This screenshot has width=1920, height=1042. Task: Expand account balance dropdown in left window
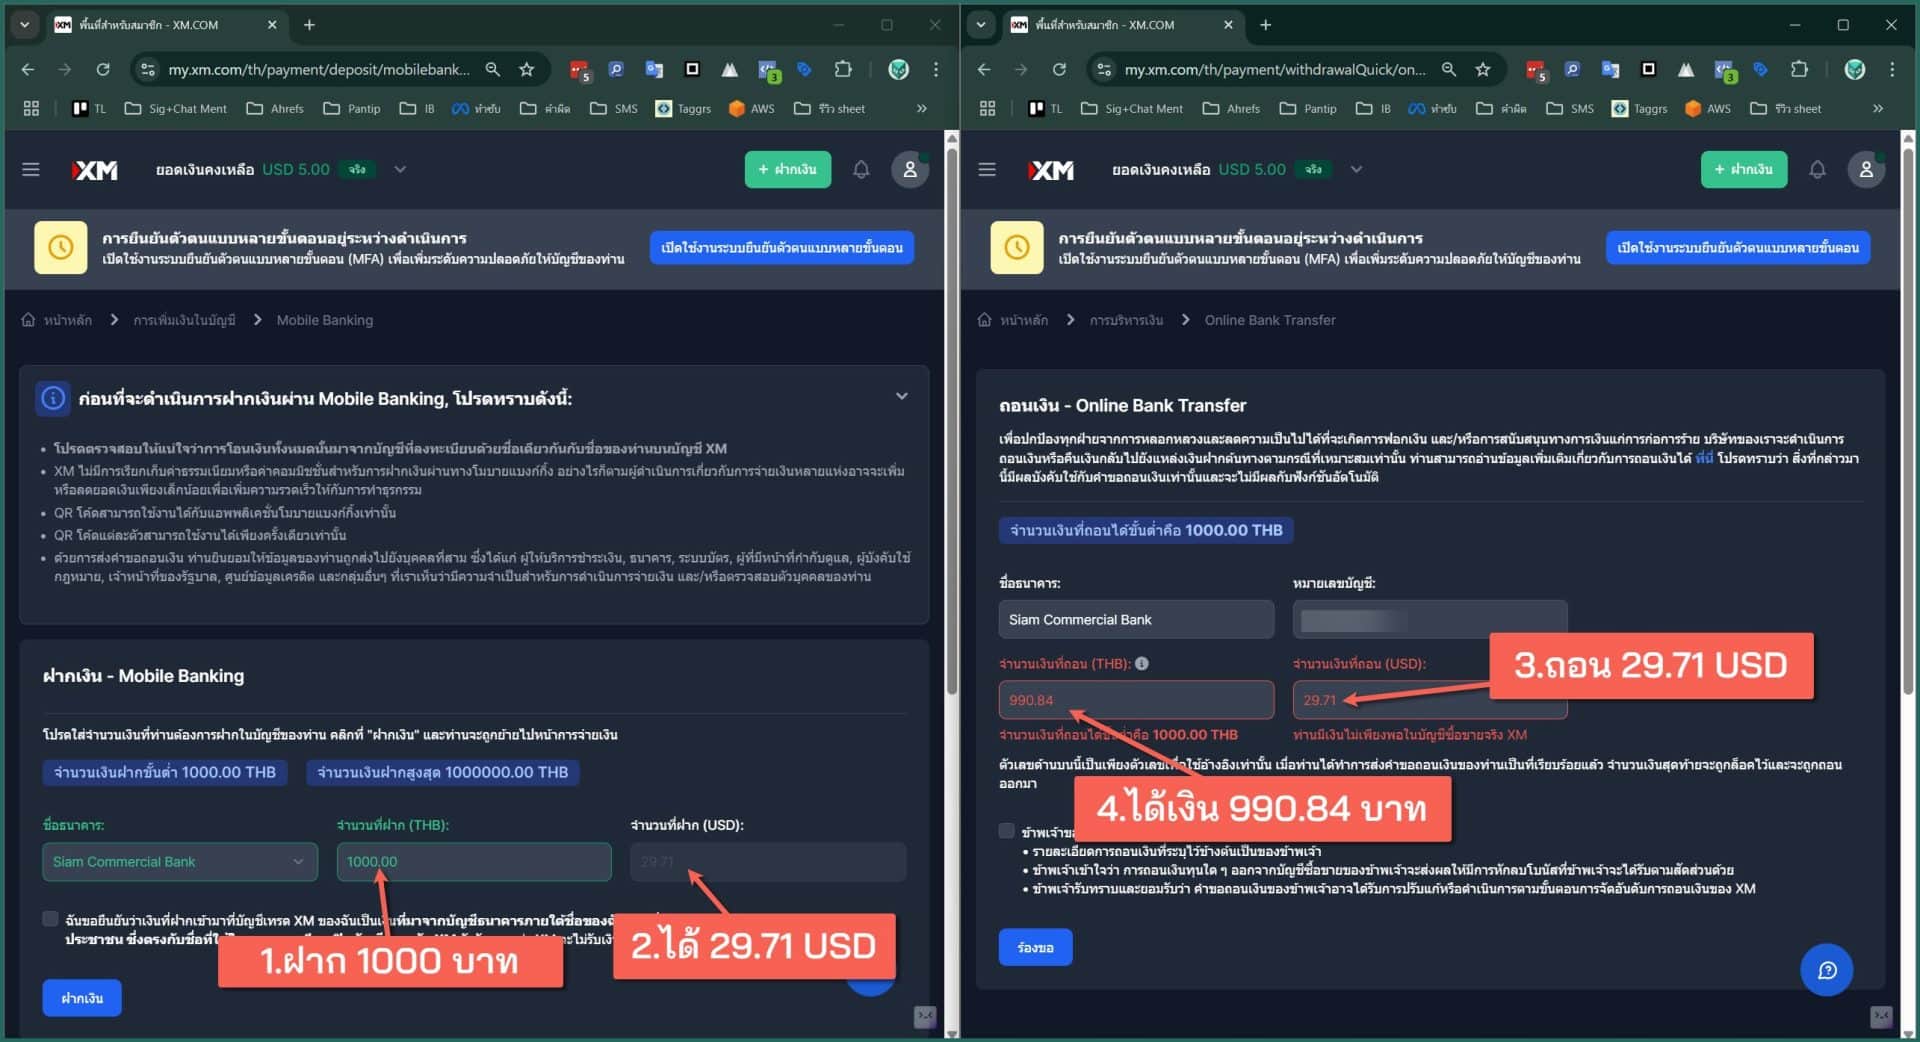400,169
